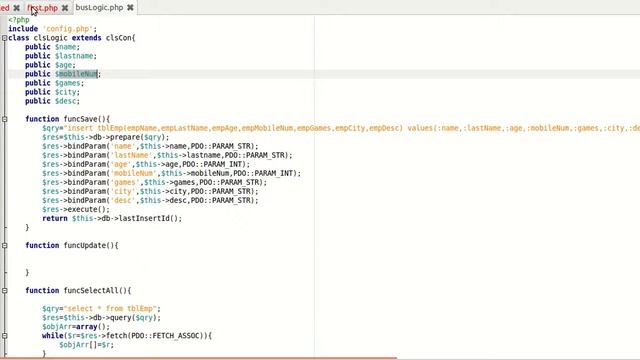The image size is (640, 360).
Task: Collapse the clsLogic class fold marker
Action: (x=4, y=38)
